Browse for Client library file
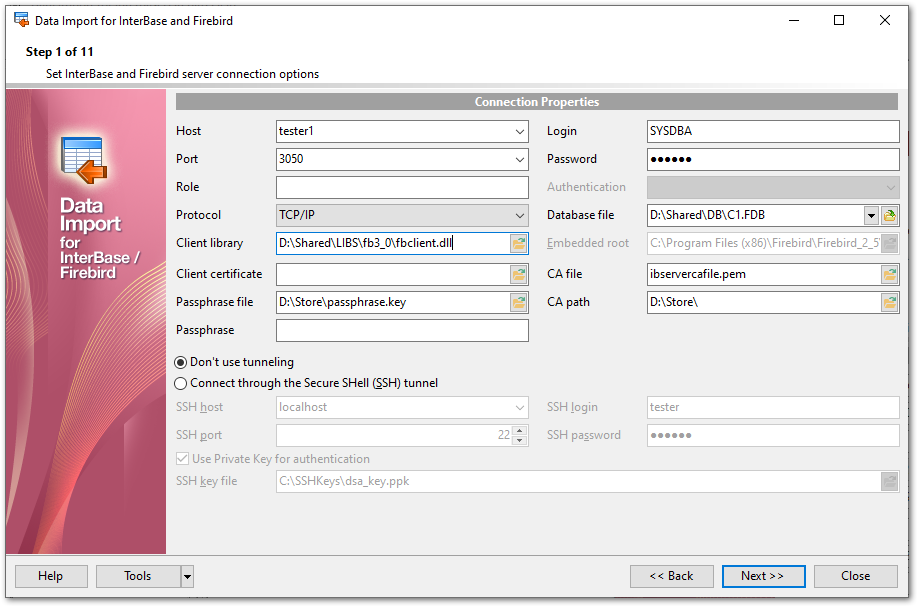The height and width of the screenshot is (607, 918). coord(518,243)
